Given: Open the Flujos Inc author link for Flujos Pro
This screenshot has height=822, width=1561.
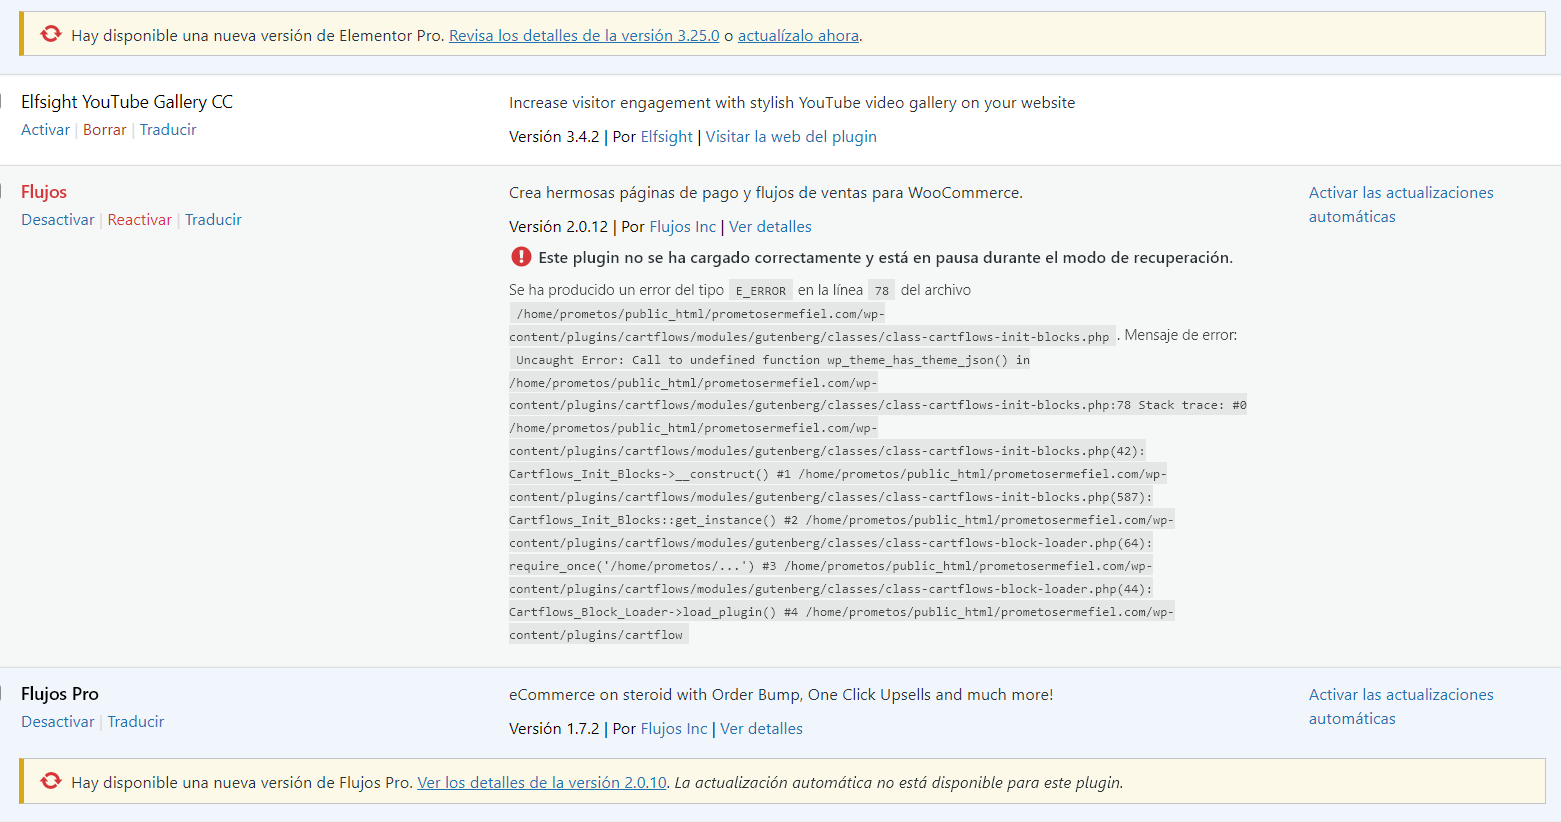Looking at the screenshot, I should (674, 728).
